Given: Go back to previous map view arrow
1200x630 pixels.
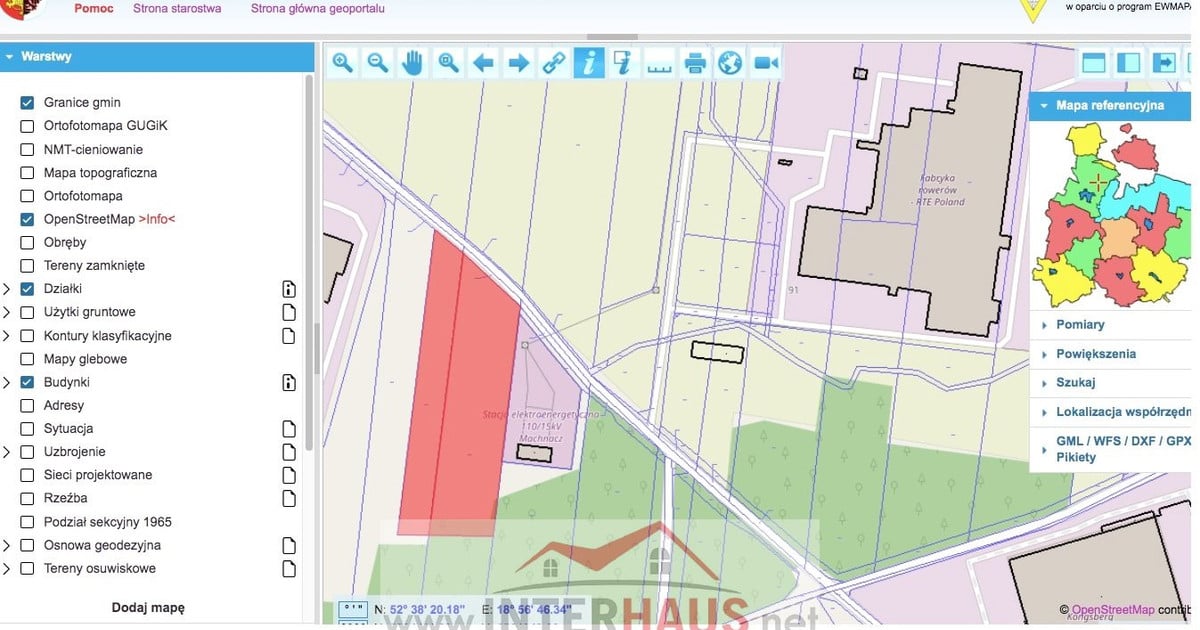Looking at the screenshot, I should point(483,63).
